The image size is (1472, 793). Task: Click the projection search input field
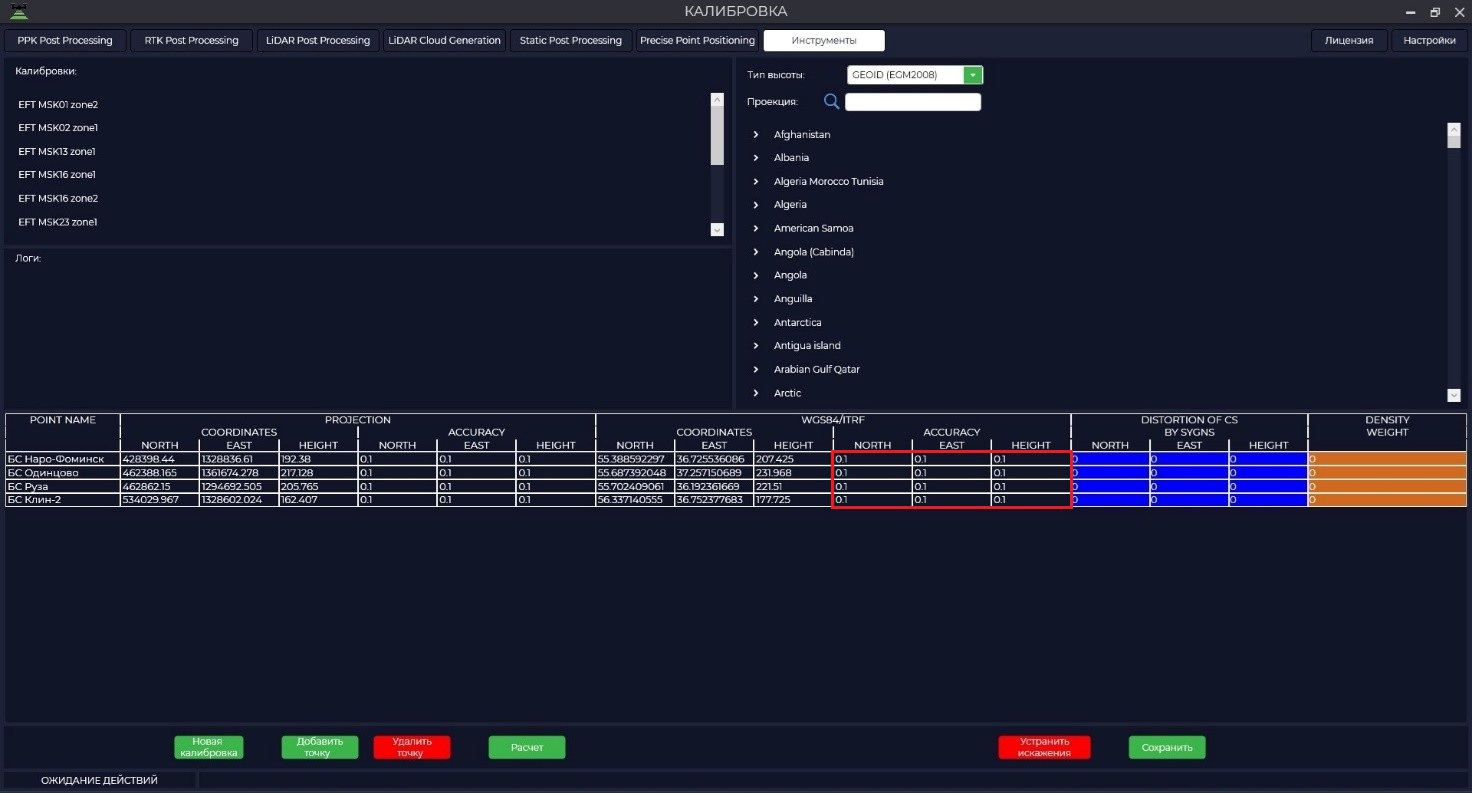tap(913, 102)
